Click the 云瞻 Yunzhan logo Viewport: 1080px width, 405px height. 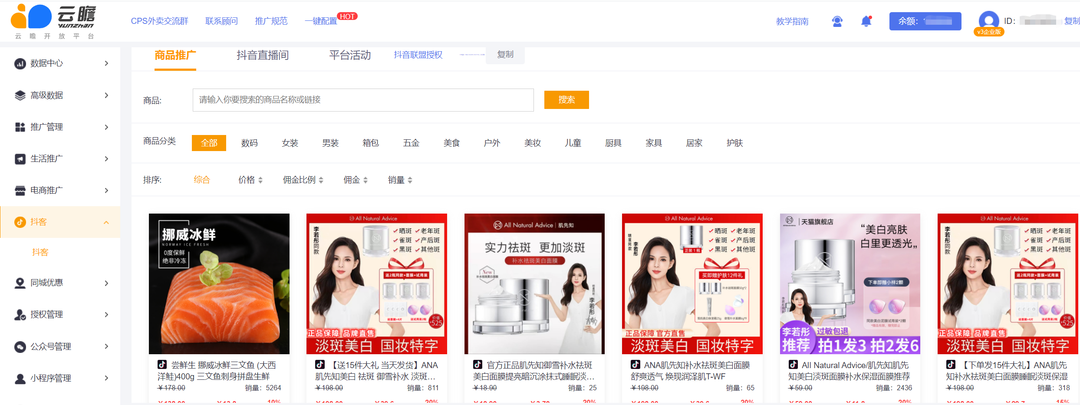tap(54, 21)
